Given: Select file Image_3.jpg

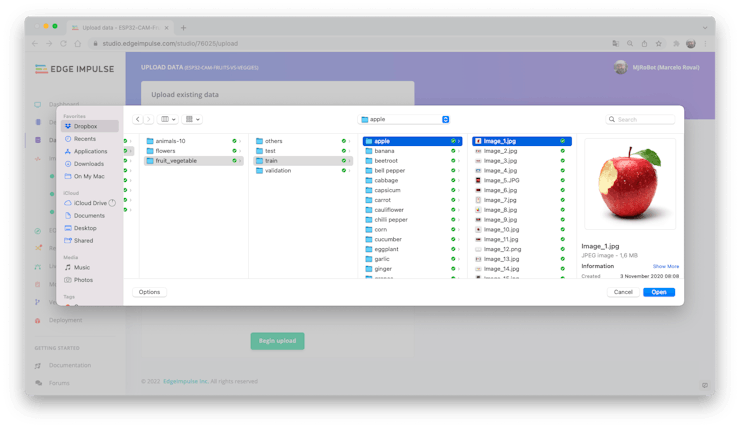Looking at the screenshot, I should pos(522,161).
